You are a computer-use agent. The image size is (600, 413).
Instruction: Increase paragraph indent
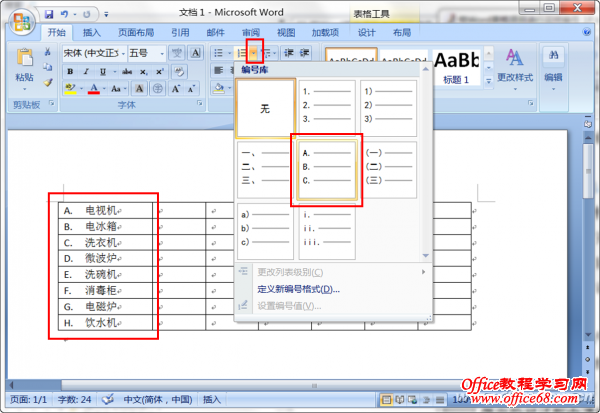[304, 53]
